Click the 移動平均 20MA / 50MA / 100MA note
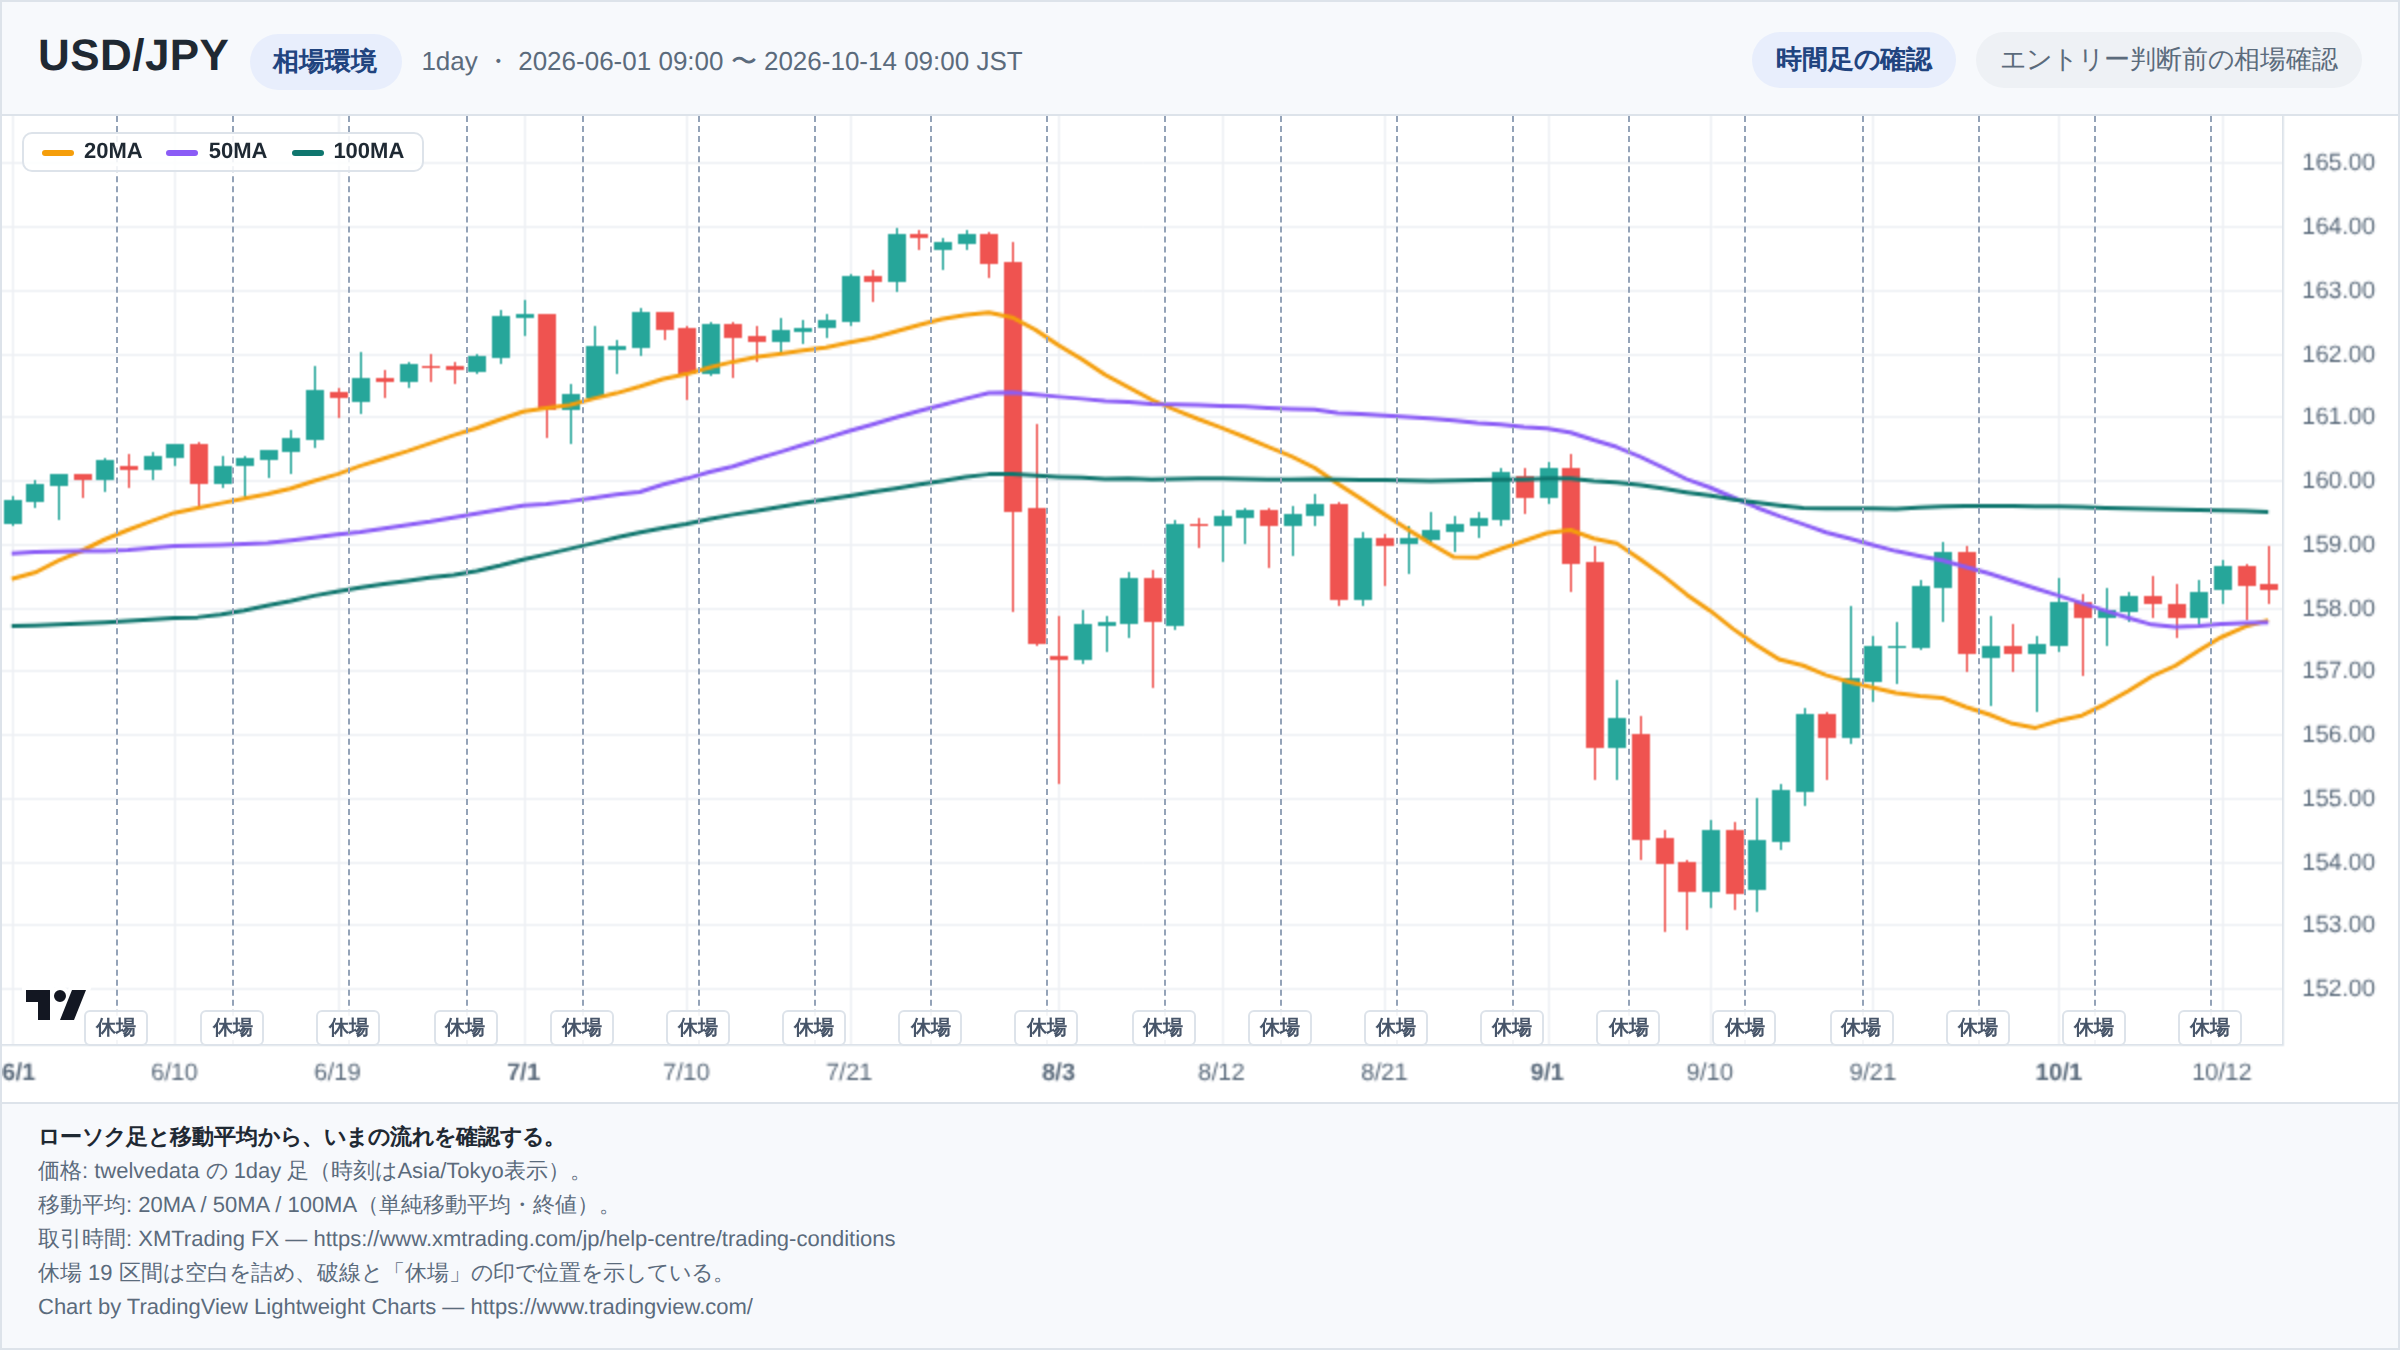The width and height of the screenshot is (2400, 1350). (325, 1205)
